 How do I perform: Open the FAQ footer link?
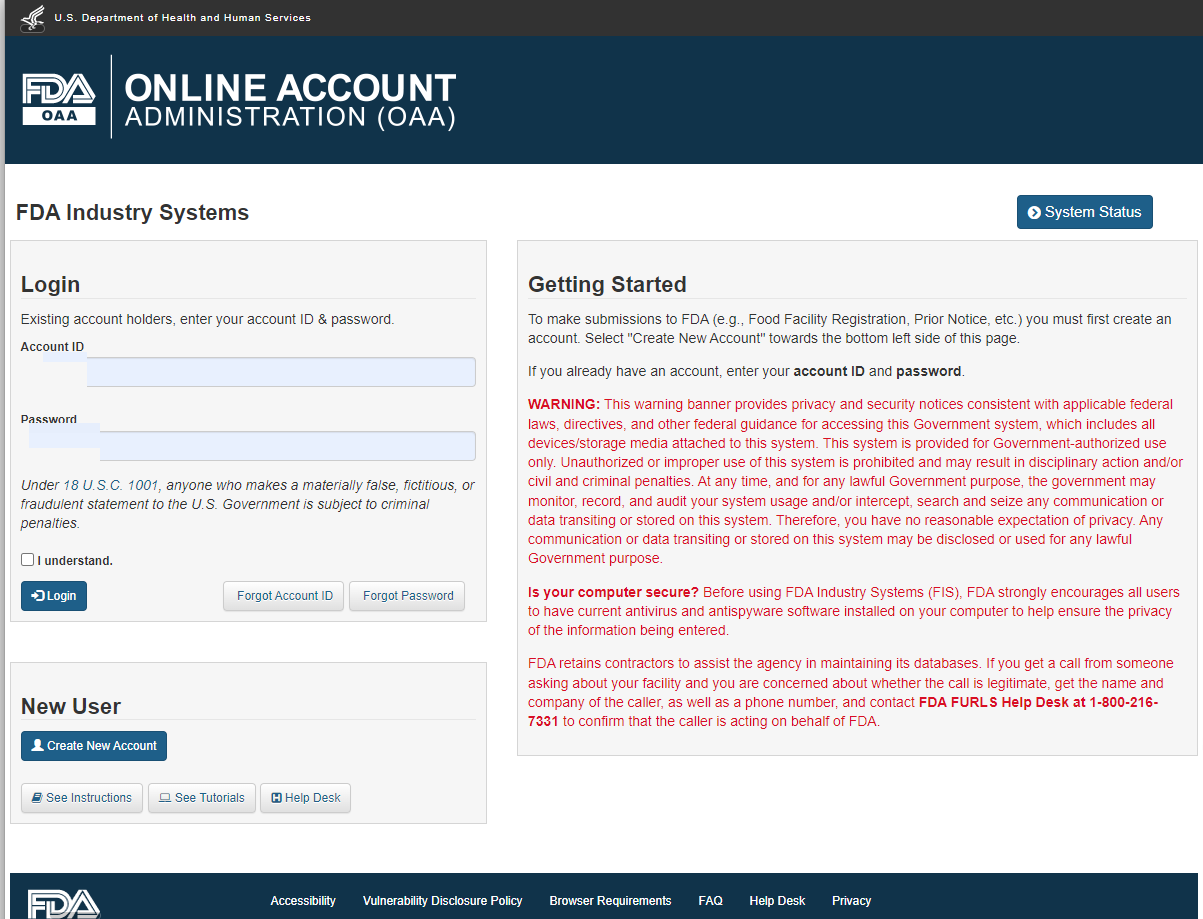tap(710, 901)
